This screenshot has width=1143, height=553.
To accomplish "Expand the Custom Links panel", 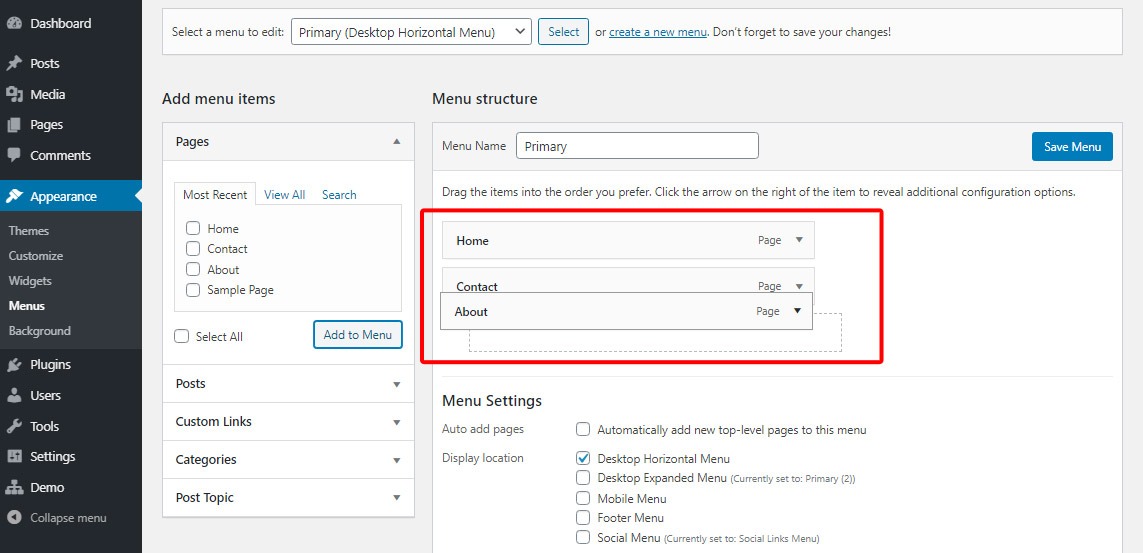I will click(288, 422).
